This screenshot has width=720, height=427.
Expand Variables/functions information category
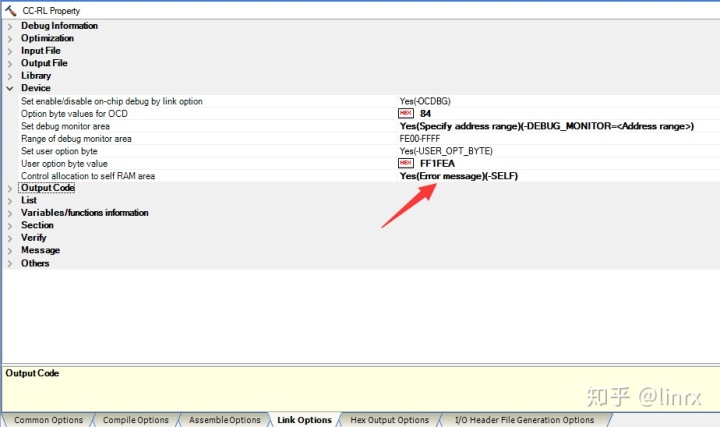point(10,213)
